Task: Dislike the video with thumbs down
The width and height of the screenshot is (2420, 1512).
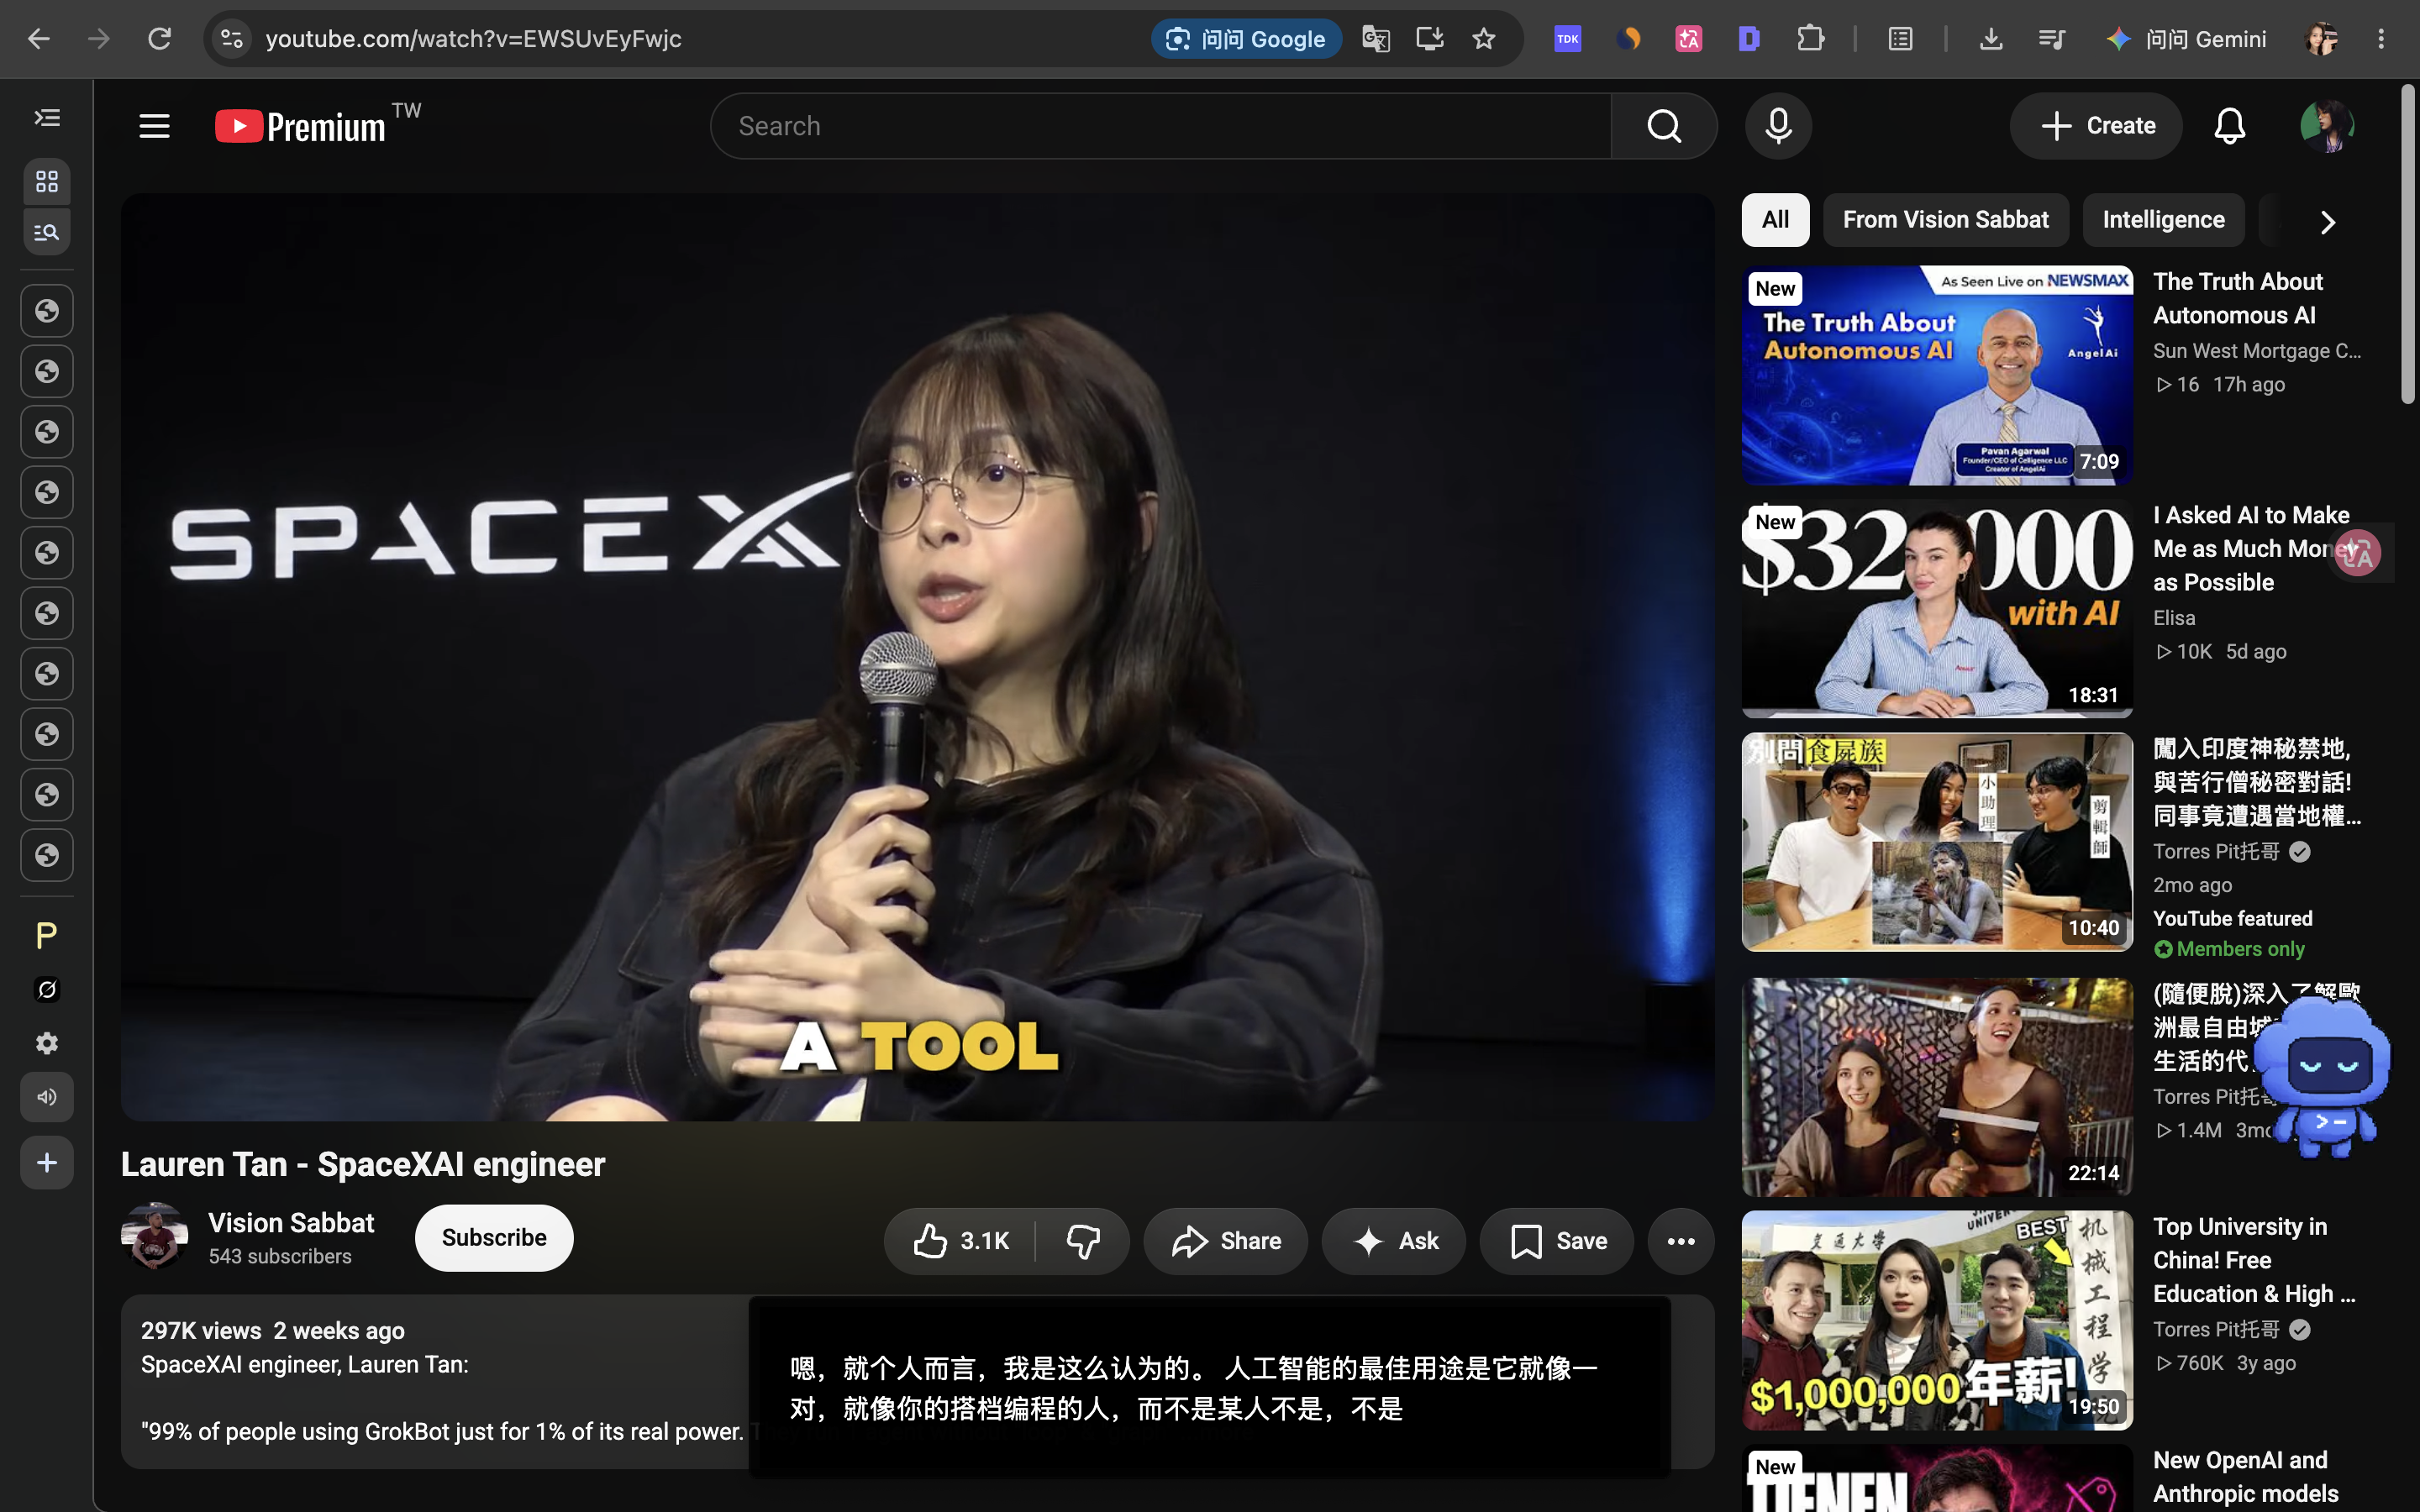Action: [1083, 1241]
